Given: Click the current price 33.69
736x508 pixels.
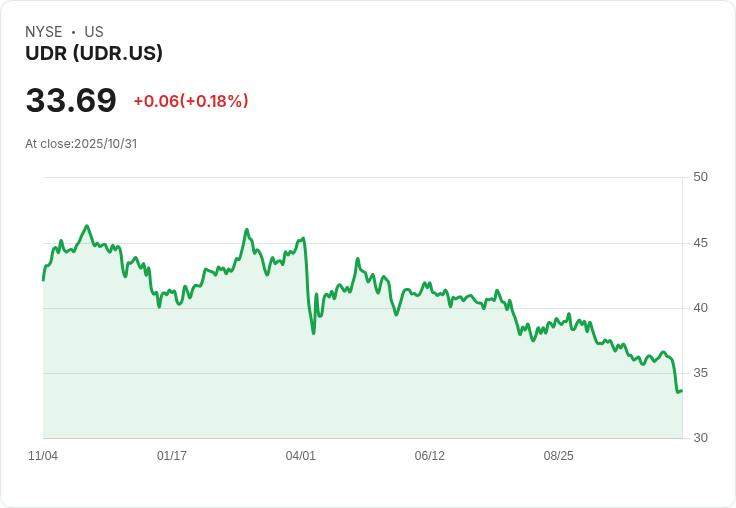Looking at the screenshot, I should pyautogui.click(x=71, y=100).
